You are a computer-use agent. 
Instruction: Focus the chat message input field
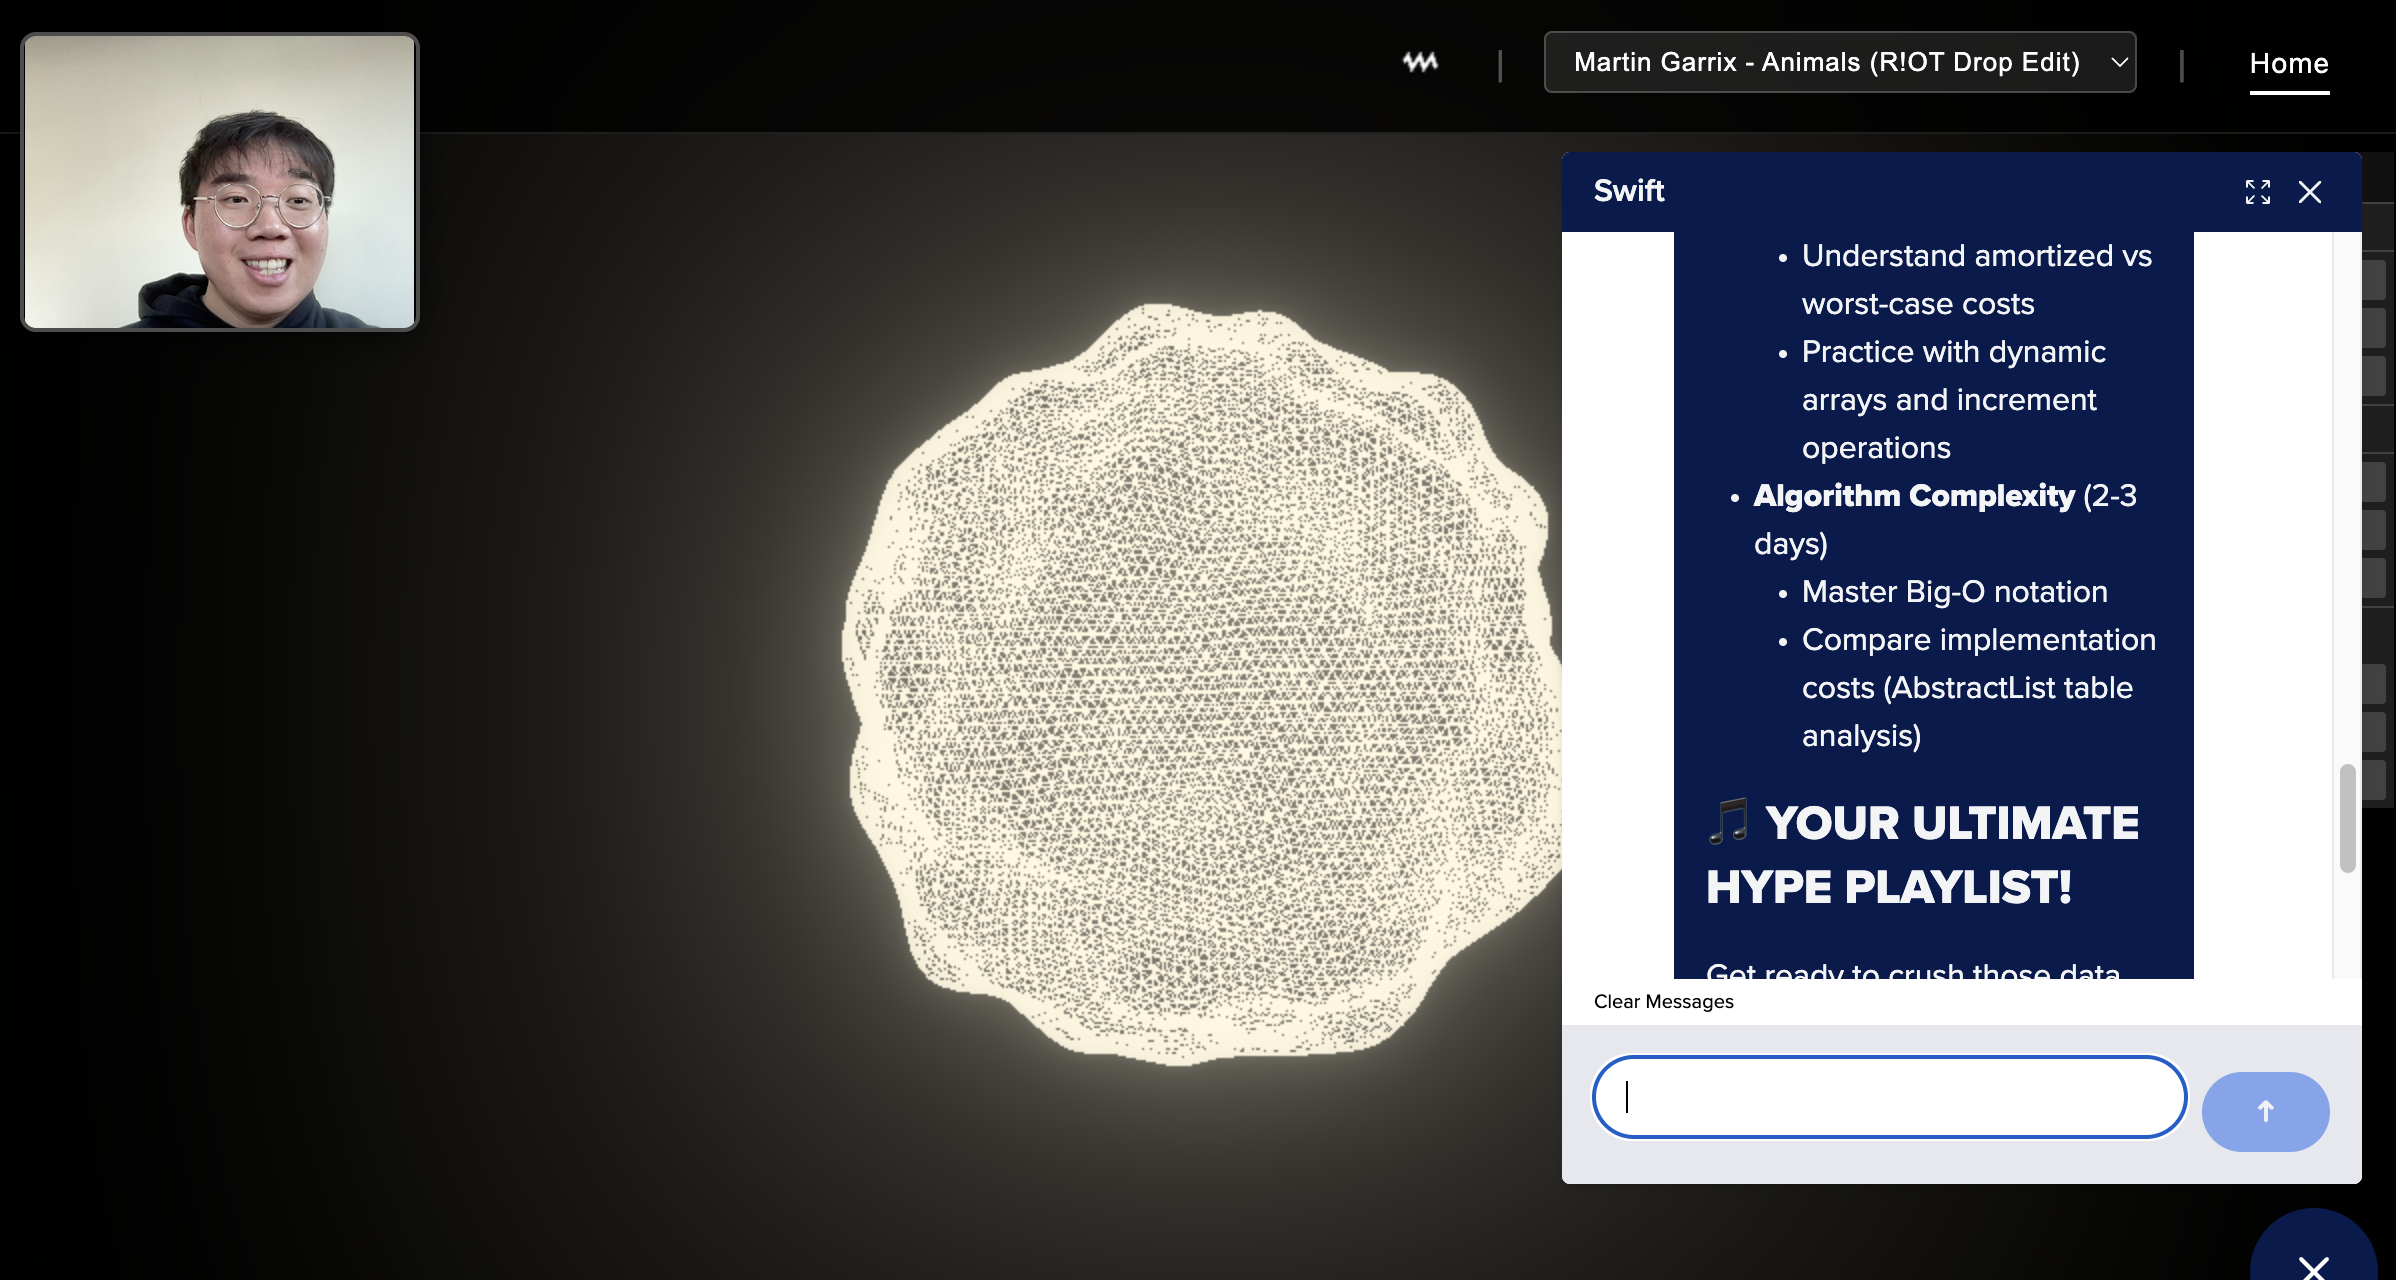(1888, 1097)
